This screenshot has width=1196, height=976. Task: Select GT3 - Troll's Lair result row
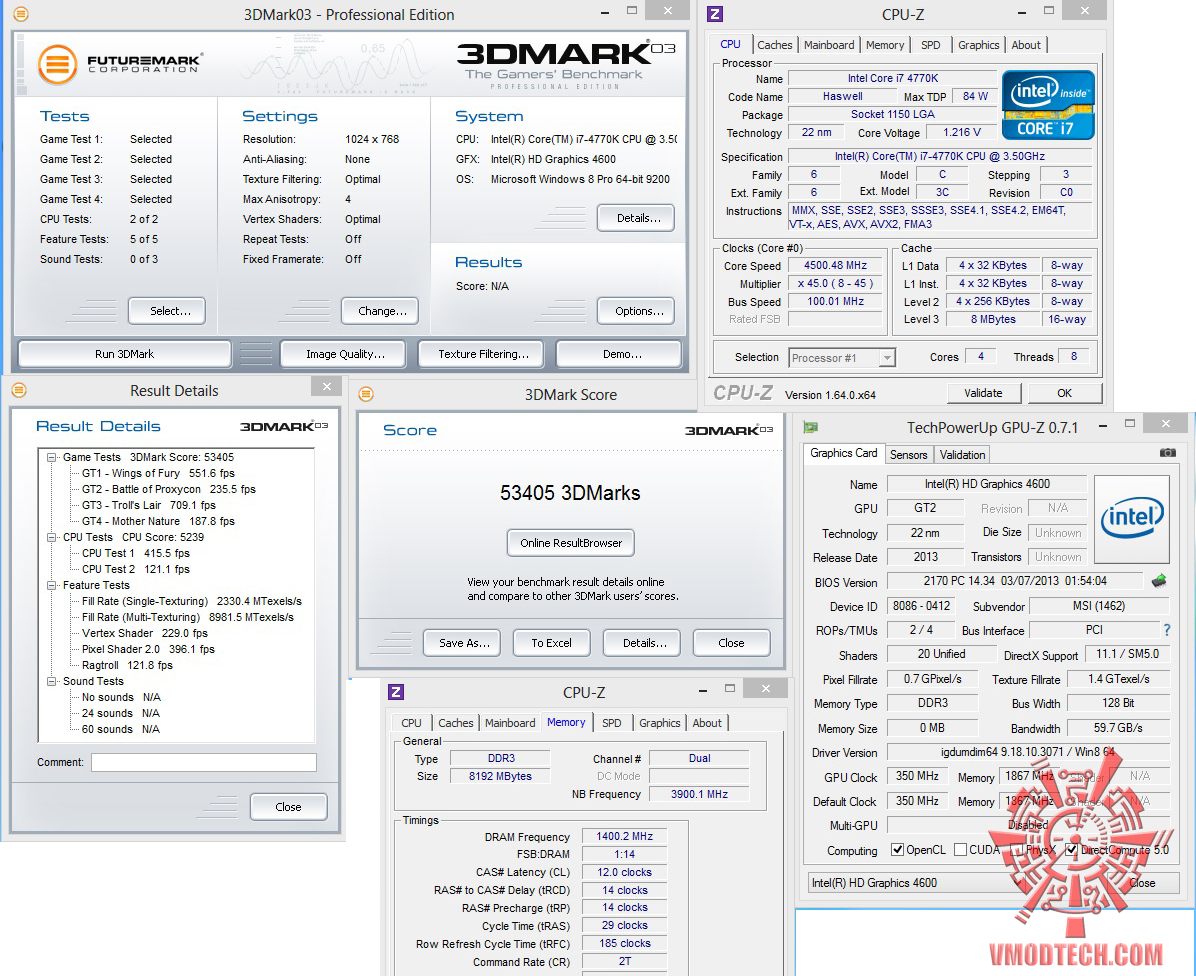(149, 506)
